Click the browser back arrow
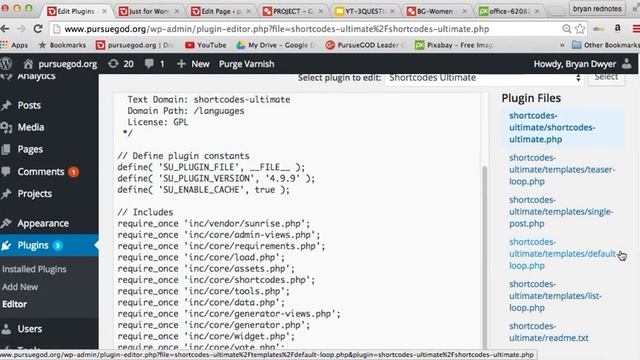The image size is (640, 360). 5,29
